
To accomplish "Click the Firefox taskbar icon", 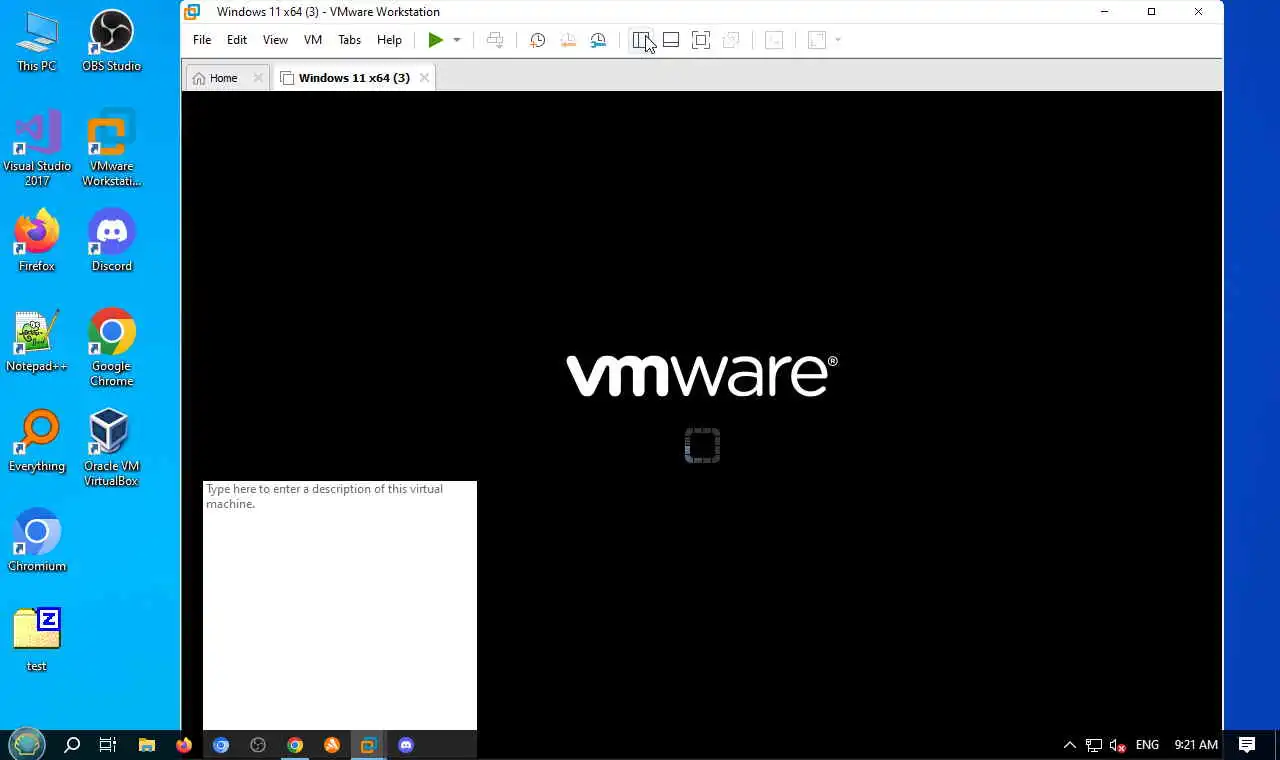I will pos(184,745).
